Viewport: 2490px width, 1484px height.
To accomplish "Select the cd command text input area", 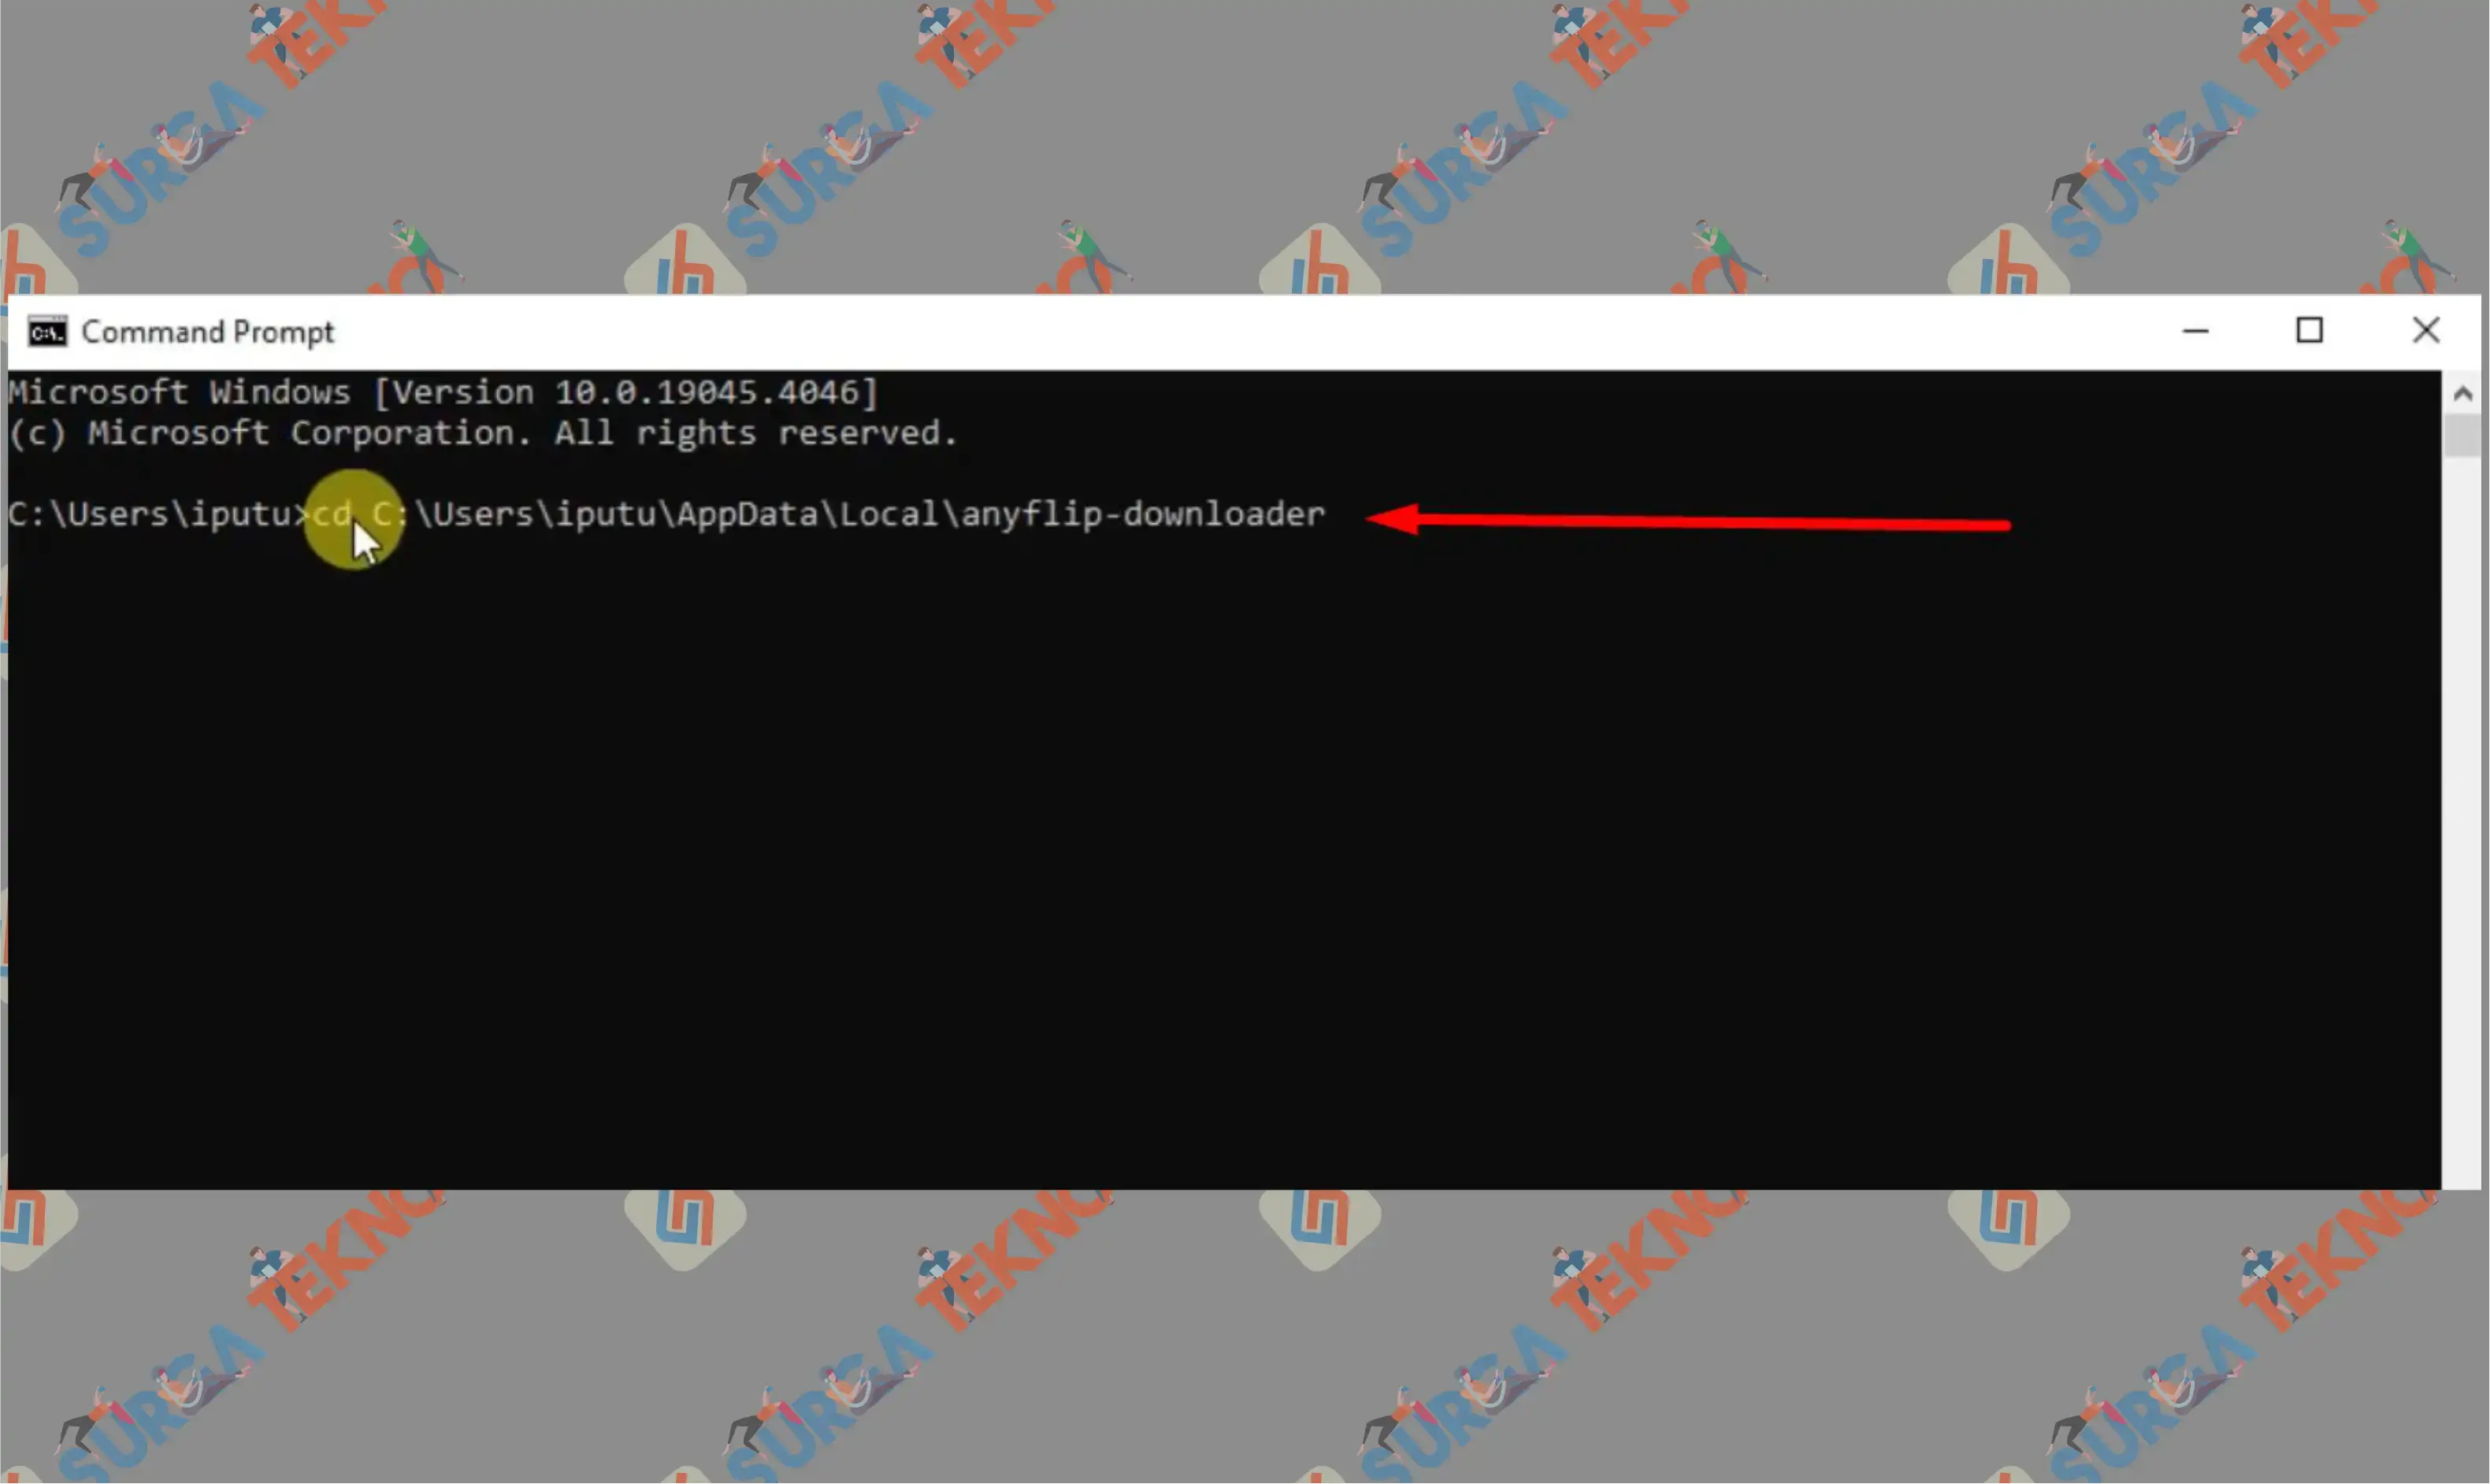I will point(818,514).
